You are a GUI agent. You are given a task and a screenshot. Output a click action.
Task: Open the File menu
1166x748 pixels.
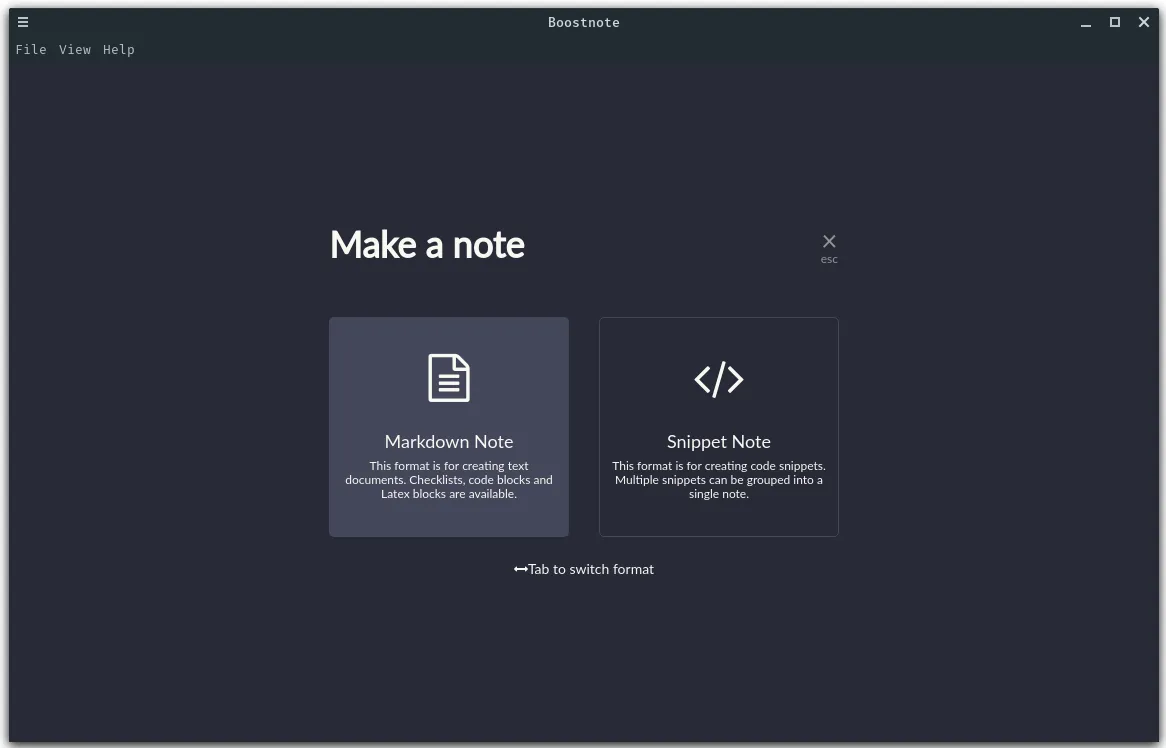coord(31,50)
